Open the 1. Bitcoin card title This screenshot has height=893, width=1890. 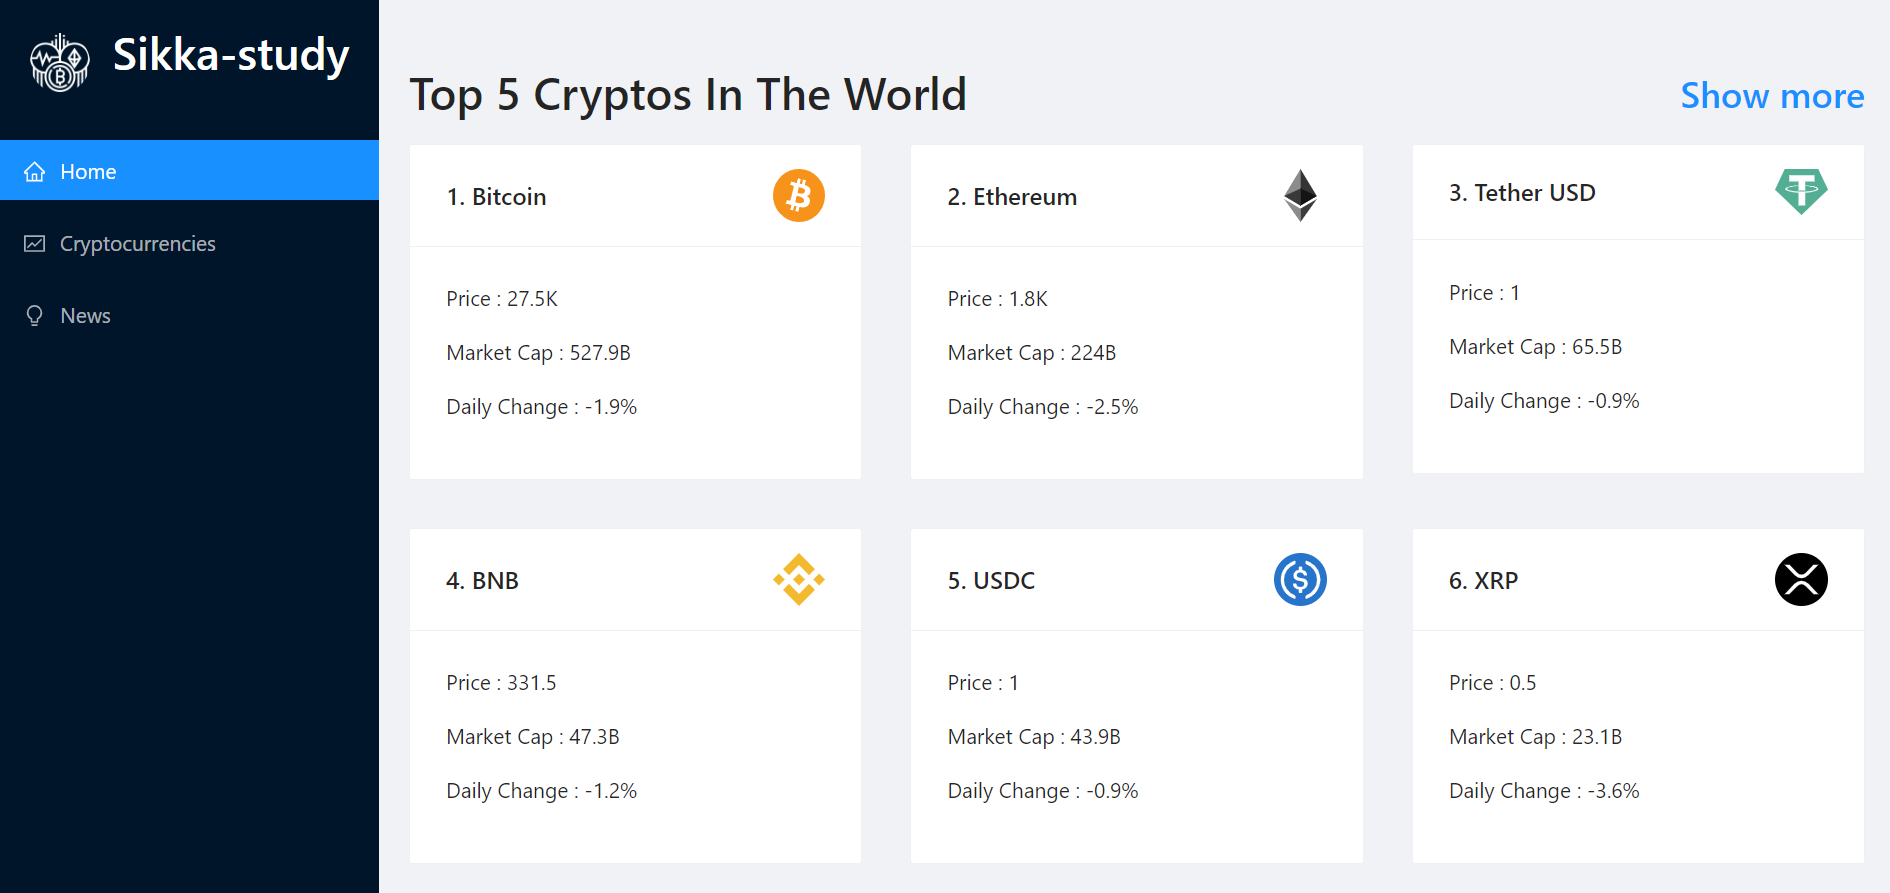coord(496,197)
